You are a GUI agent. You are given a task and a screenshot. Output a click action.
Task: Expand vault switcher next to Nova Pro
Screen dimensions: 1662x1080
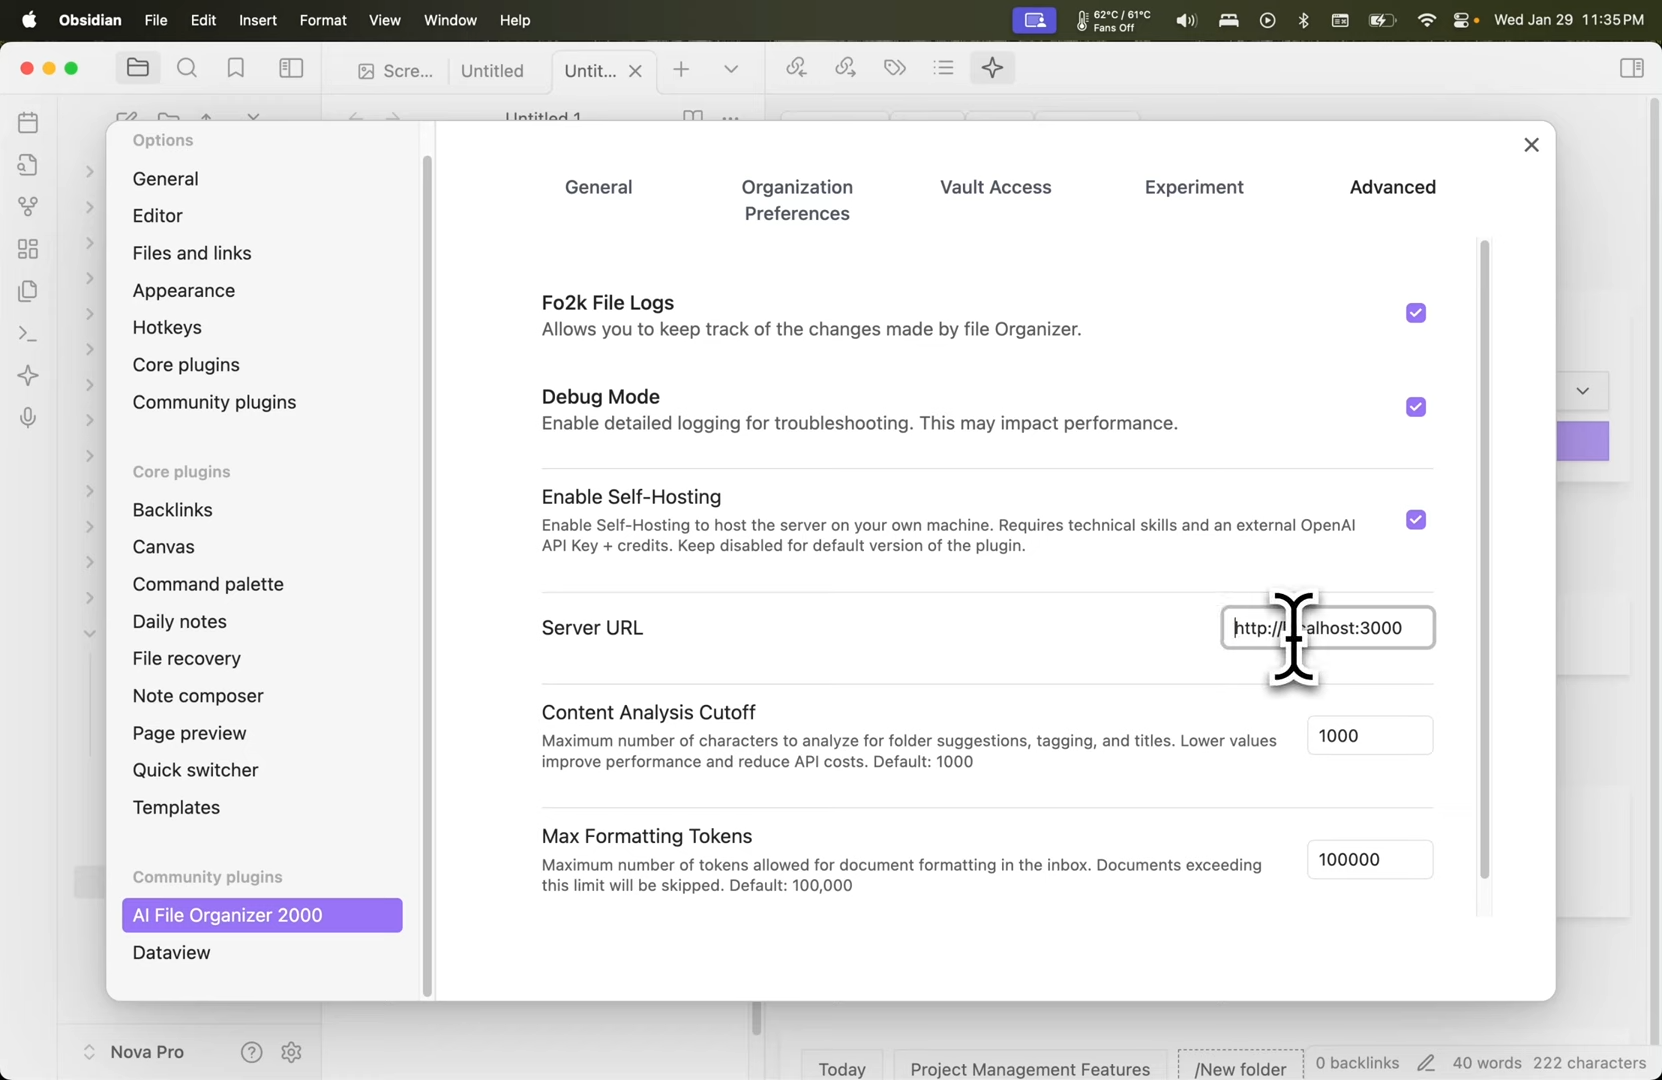89,1052
